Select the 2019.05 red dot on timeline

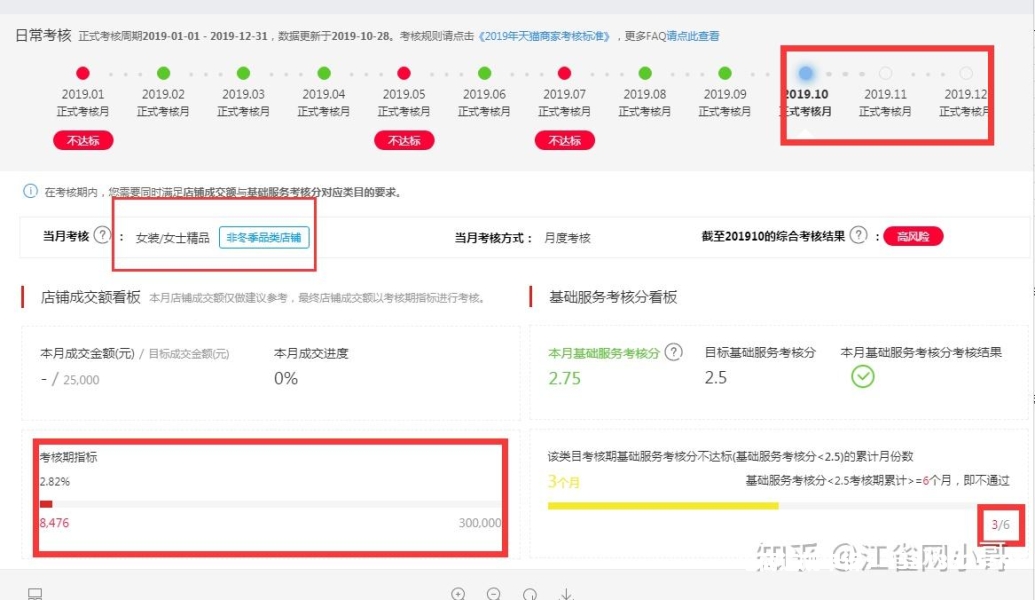pos(404,73)
